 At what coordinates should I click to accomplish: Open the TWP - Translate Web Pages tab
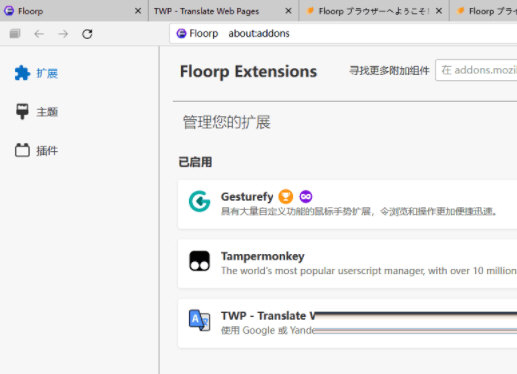[223, 11]
